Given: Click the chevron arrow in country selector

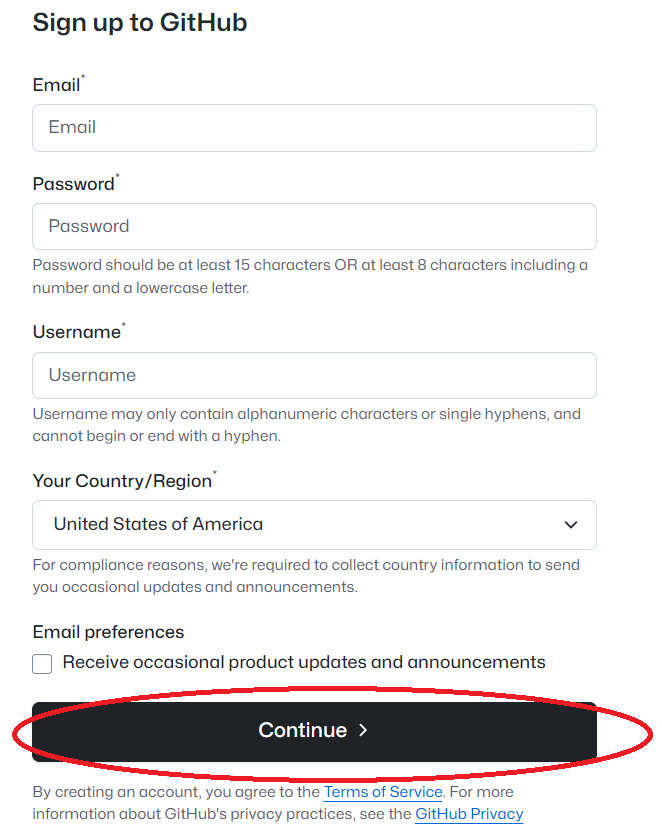Looking at the screenshot, I should 571,525.
